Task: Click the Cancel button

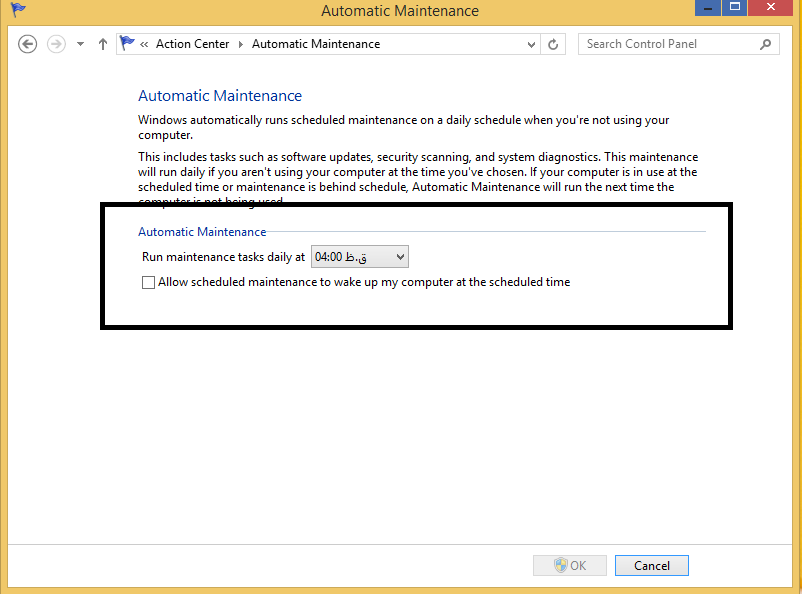Action: 652,565
